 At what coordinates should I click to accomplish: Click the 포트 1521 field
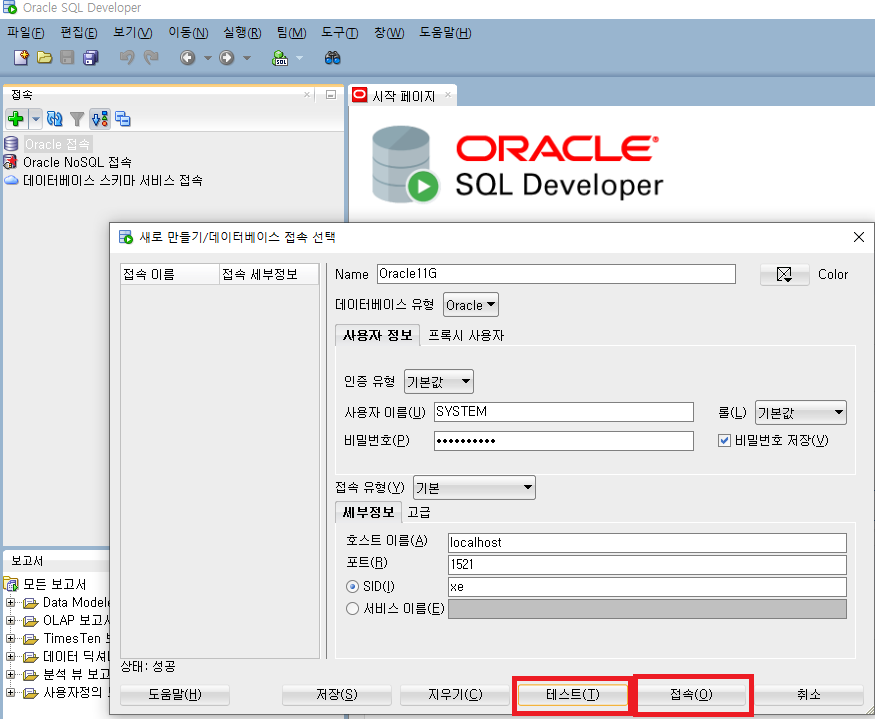(x=647, y=564)
